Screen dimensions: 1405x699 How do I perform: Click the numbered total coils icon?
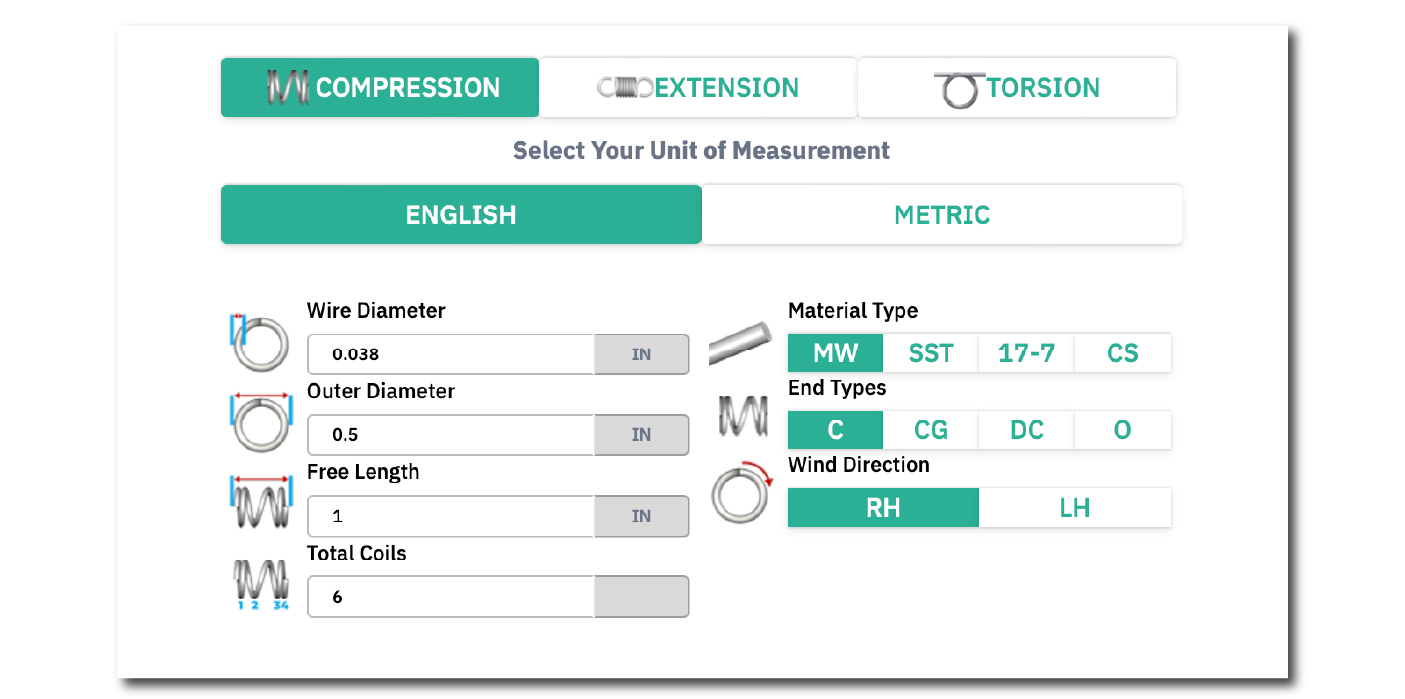pyautogui.click(x=259, y=585)
